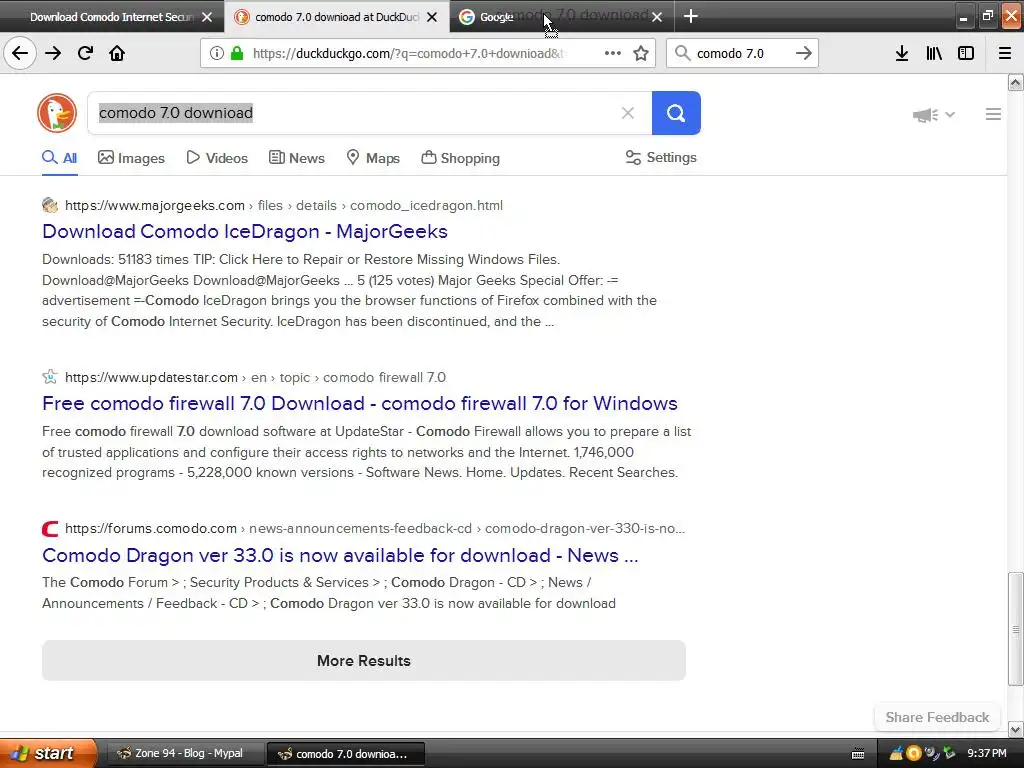Viewport: 1024px width, 768px height.
Task: Expand the megaphone dropdown chevron
Action: (x=950, y=114)
